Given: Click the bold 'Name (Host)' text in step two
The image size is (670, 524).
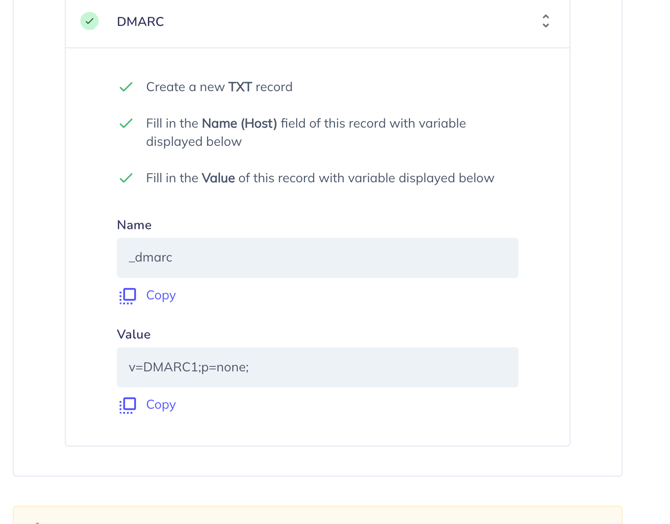Looking at the screenshot, I should coord(239,123).
